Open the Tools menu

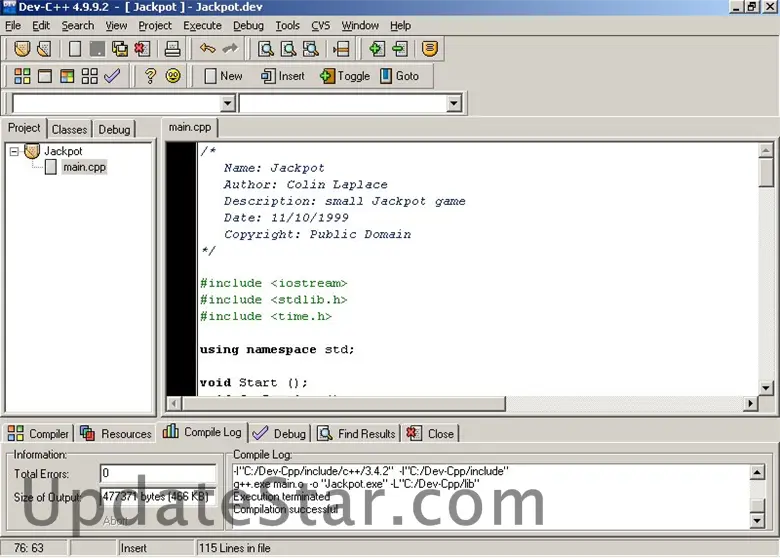pos(288,25)
